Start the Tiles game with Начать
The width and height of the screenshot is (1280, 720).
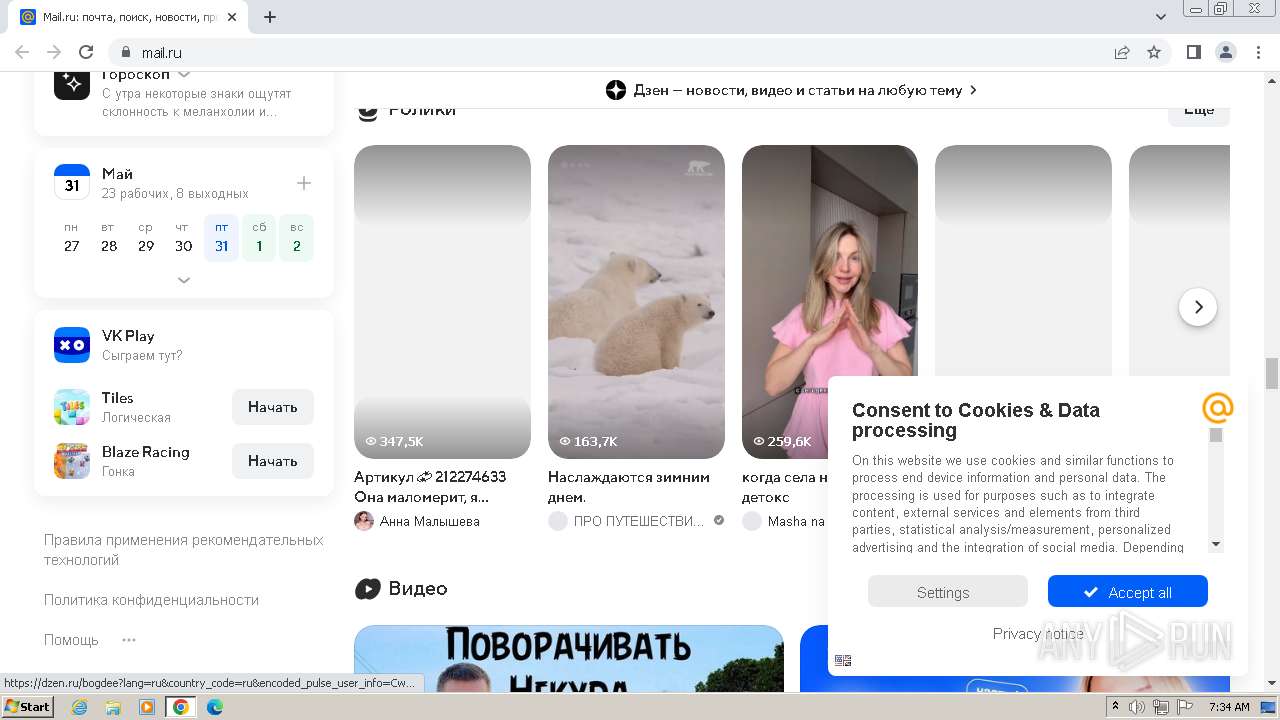pos(273,407)
